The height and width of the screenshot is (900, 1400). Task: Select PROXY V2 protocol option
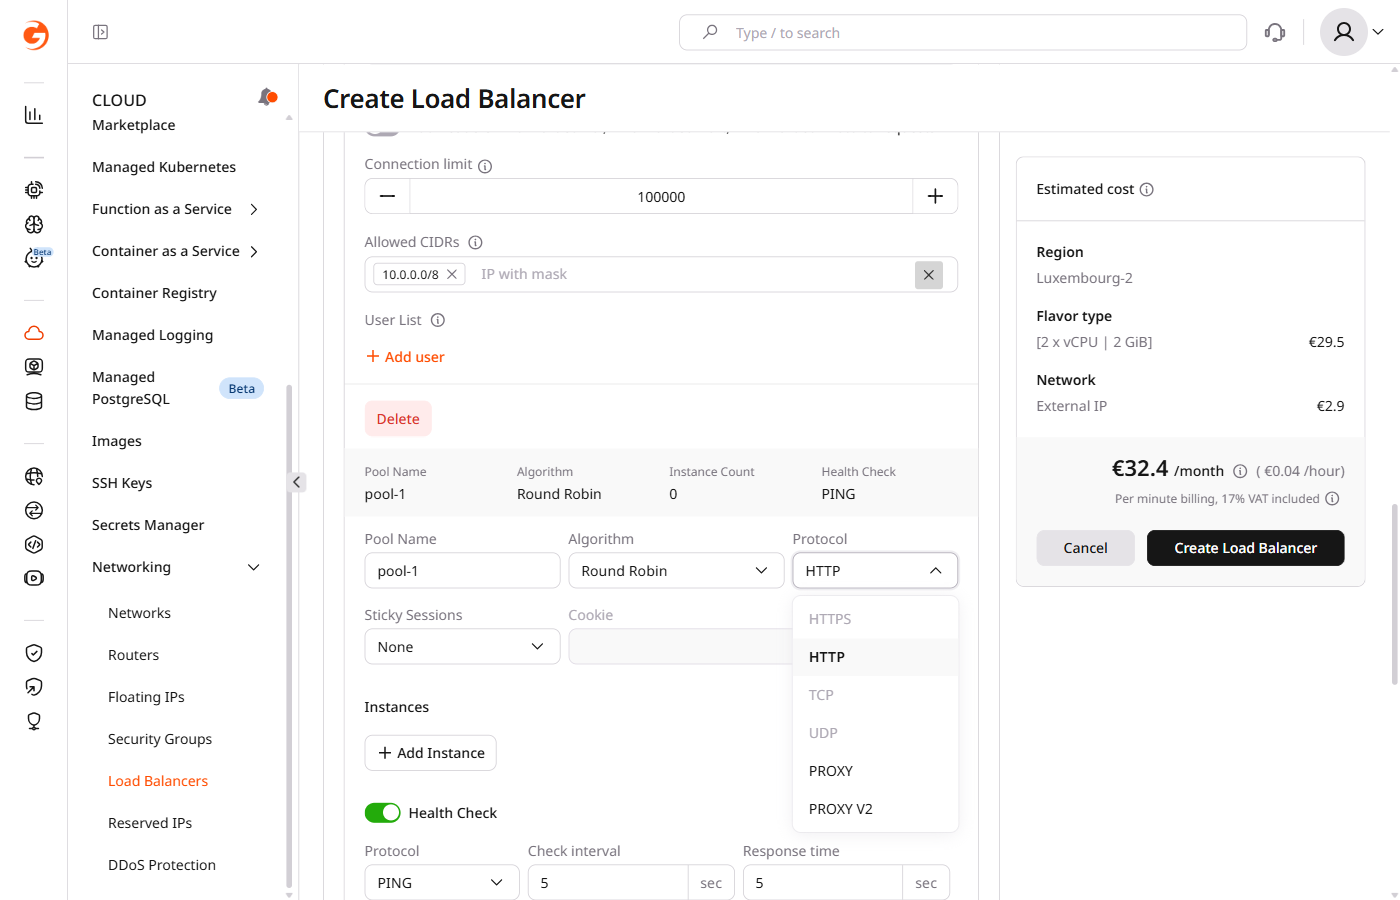tap(875, 809)
